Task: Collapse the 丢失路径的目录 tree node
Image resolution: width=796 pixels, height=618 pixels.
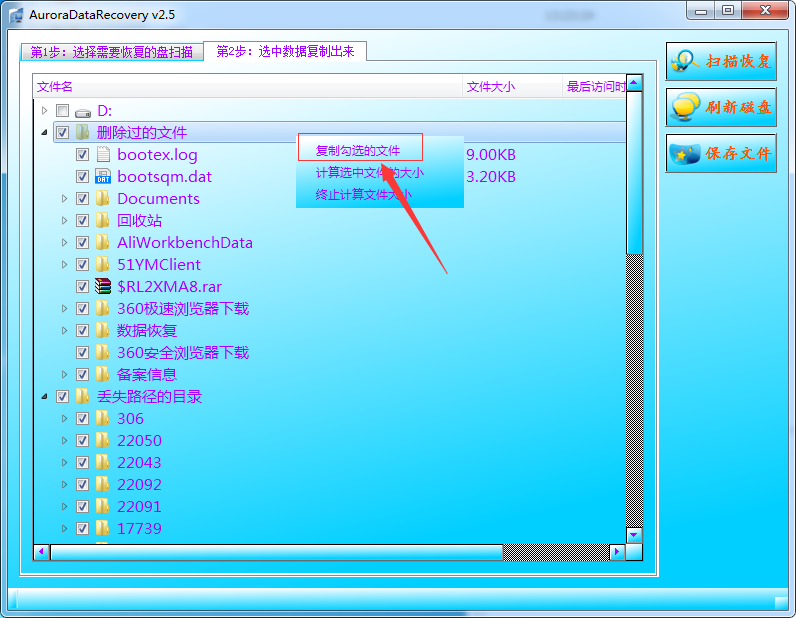Action: click(x=44, y=397)
